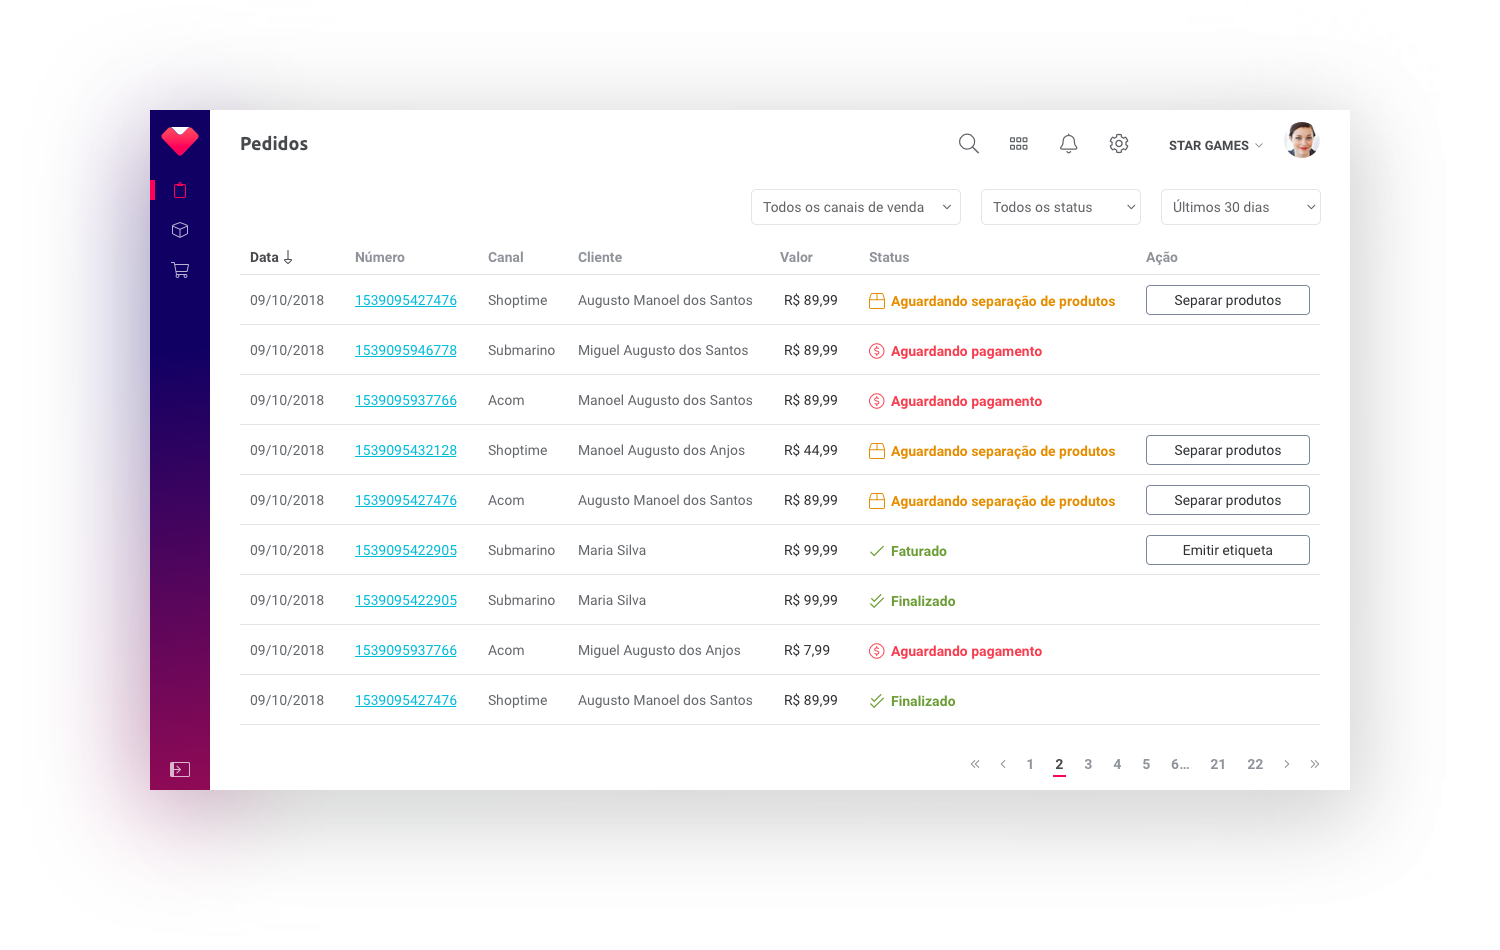Click 'Miguel Augusto dos Santos' client name

[663, 350]
